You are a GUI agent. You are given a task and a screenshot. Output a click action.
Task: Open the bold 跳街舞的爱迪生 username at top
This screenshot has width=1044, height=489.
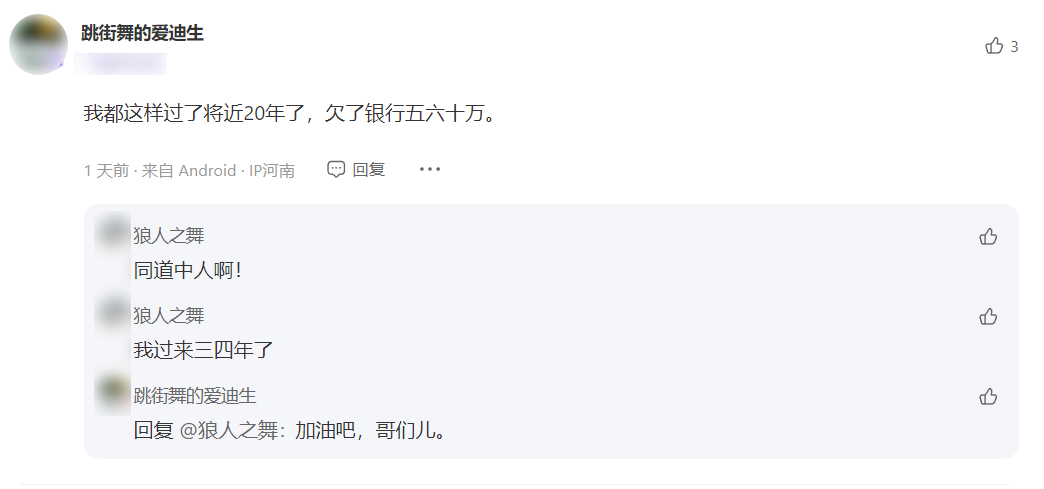(x=142, y=33)
